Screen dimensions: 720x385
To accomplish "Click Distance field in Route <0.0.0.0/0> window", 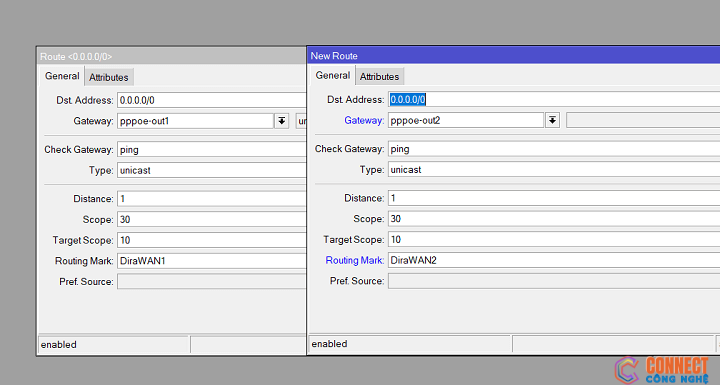I will click(x=212, y=198).
